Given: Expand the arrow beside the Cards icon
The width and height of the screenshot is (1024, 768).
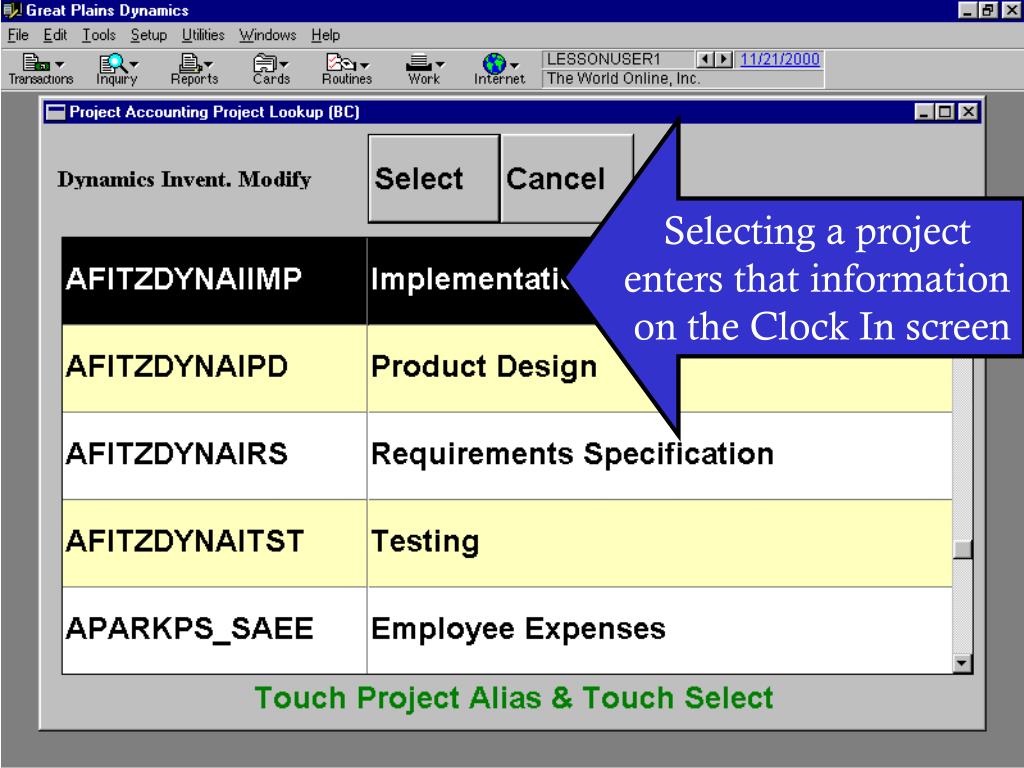Looking at the screenshot, I should (283, 65).
